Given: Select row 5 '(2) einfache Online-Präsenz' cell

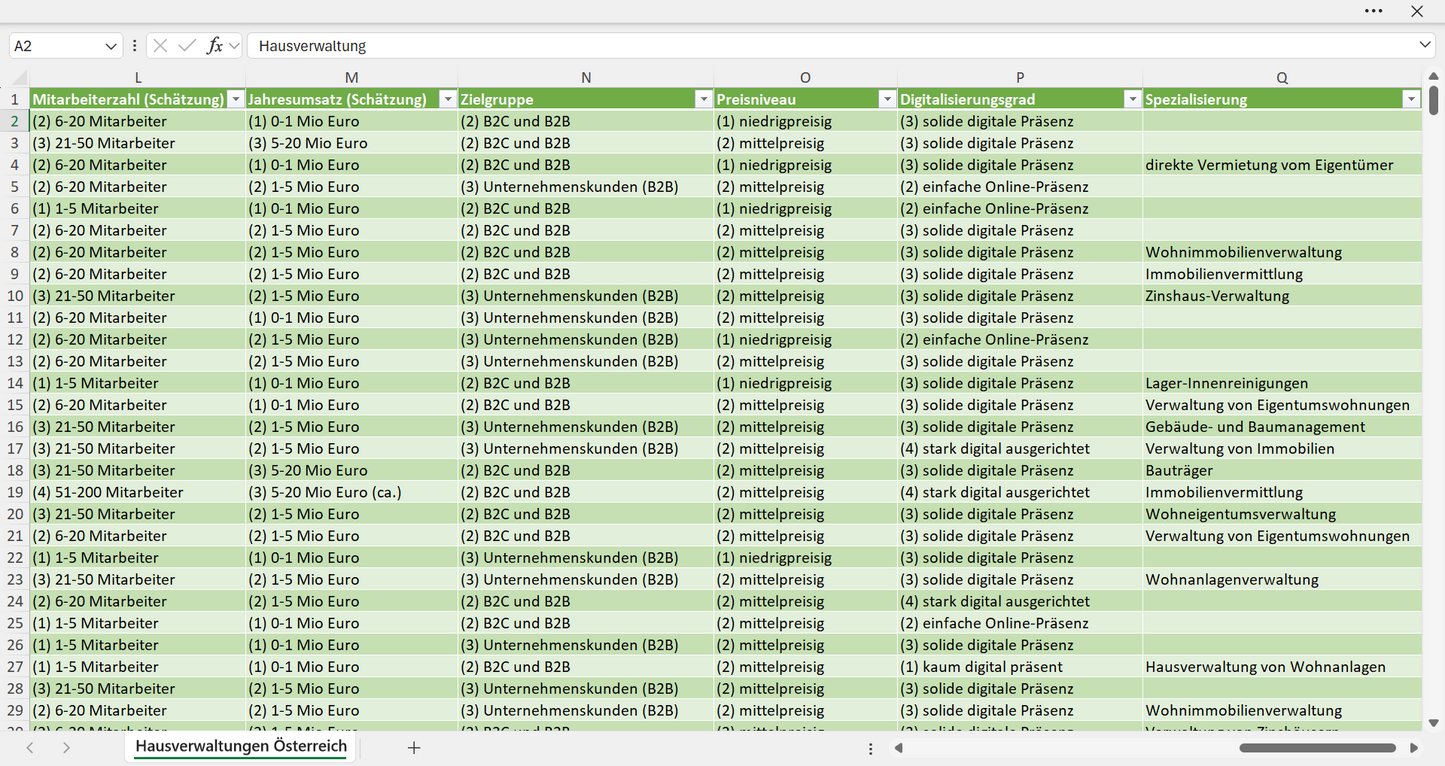Looking at the screenshot, I should 1020,187.
